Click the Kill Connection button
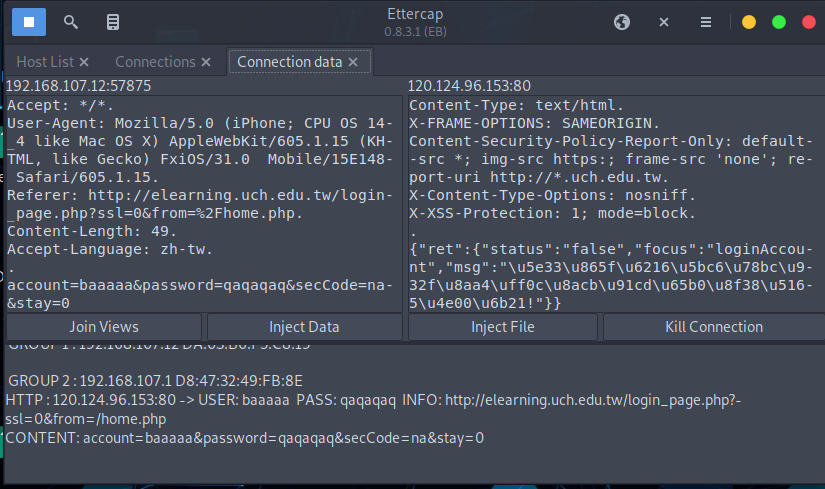Viewport: 825px width, 489px height. [714, 327]
